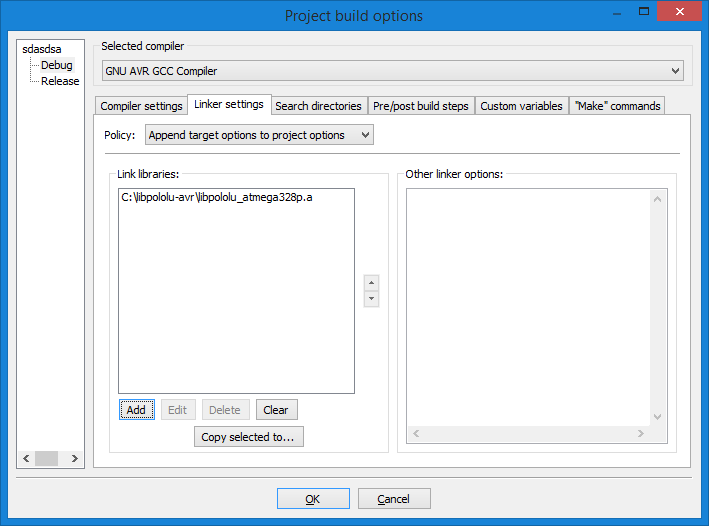709x526 pixels.
Task: Click Copy selected to... button
Action: (248, 437)
